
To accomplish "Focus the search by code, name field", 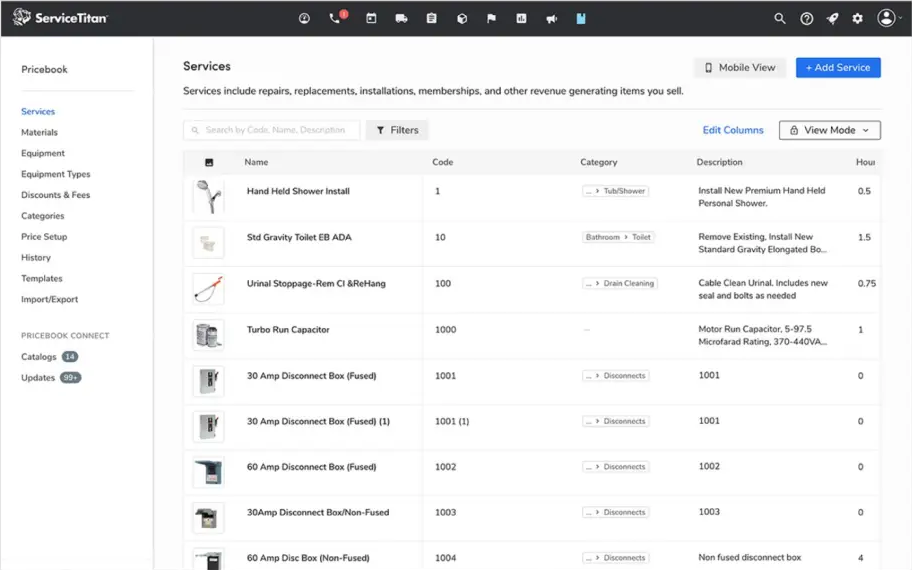I will click(272, 130).
